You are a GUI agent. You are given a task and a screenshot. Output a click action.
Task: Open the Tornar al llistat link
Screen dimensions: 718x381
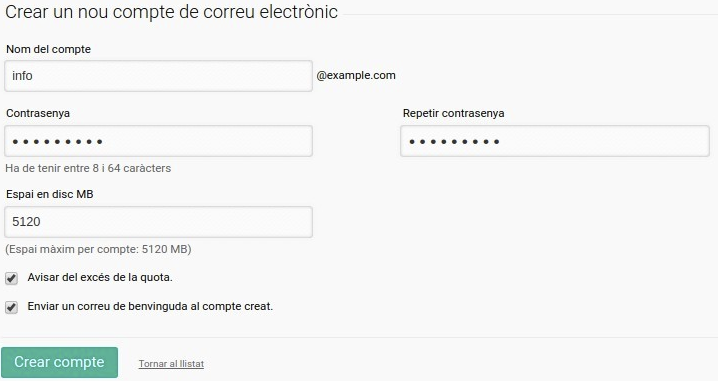(171, 364)
